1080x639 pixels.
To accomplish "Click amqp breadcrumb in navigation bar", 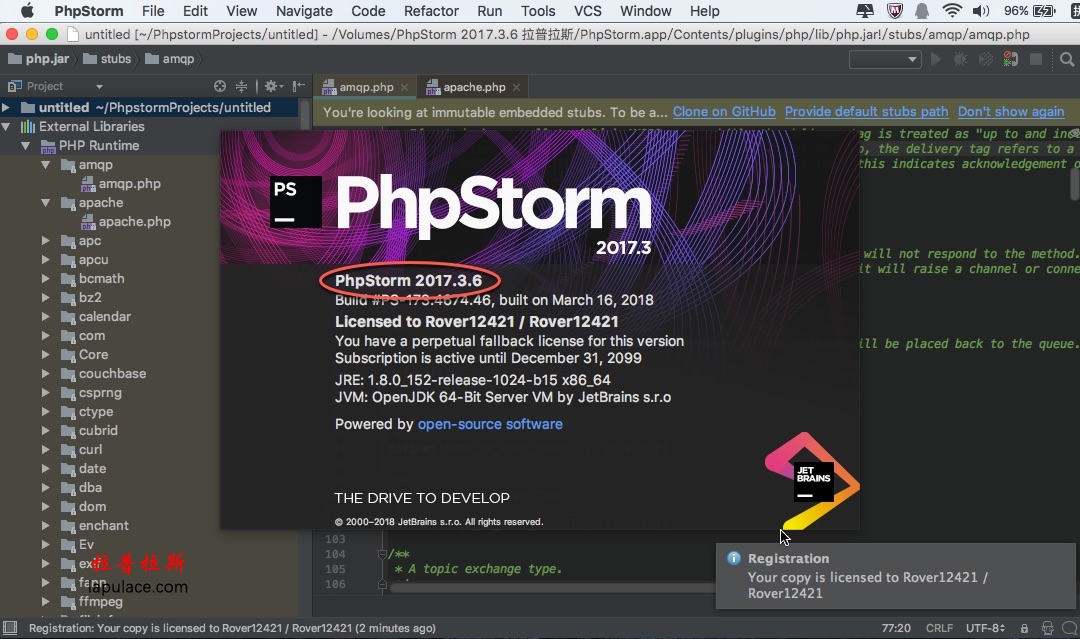I will [170, 59].
